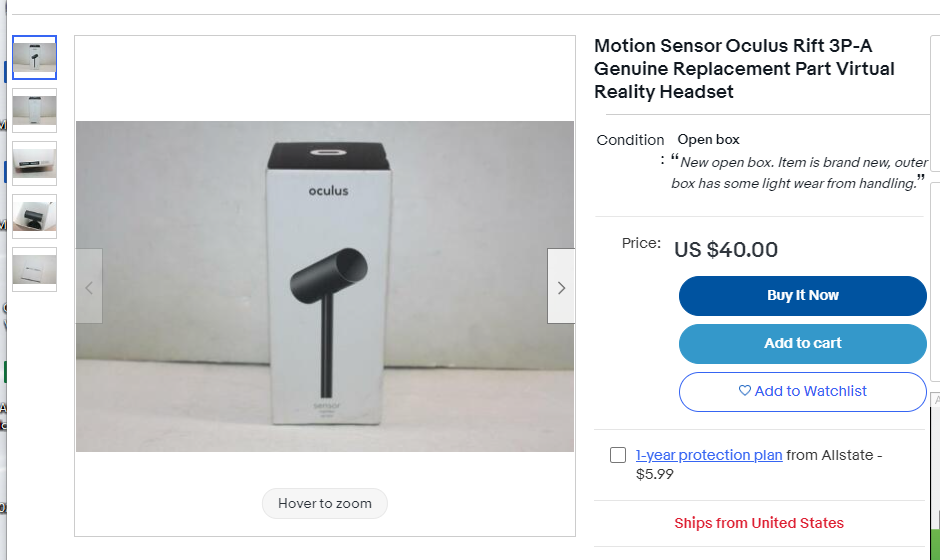The width and height of the screenshot is (940, 560).
Task: Click the seller's condition description quote
Action: click(x=798, y=173)
